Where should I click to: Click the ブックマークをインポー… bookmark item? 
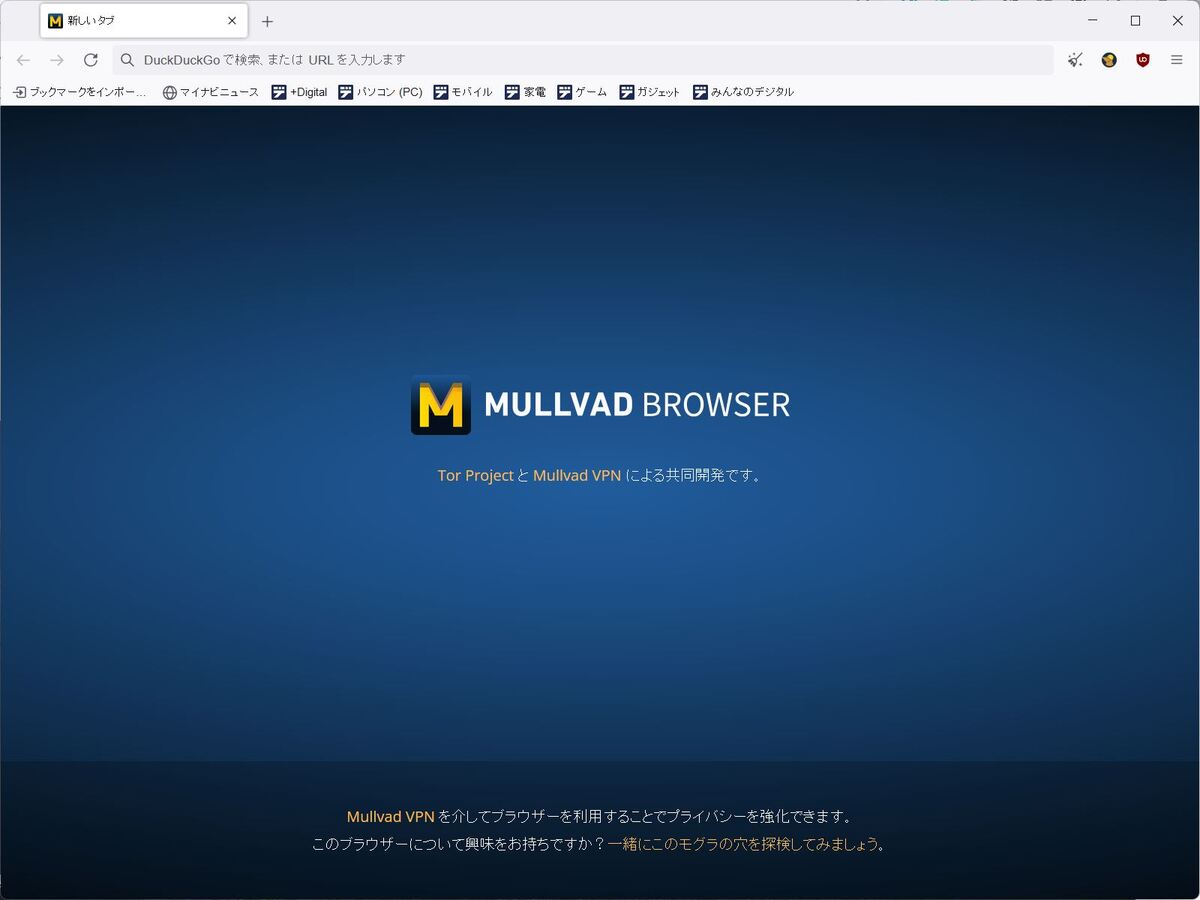pyautogui.click(x=80, y=92)
